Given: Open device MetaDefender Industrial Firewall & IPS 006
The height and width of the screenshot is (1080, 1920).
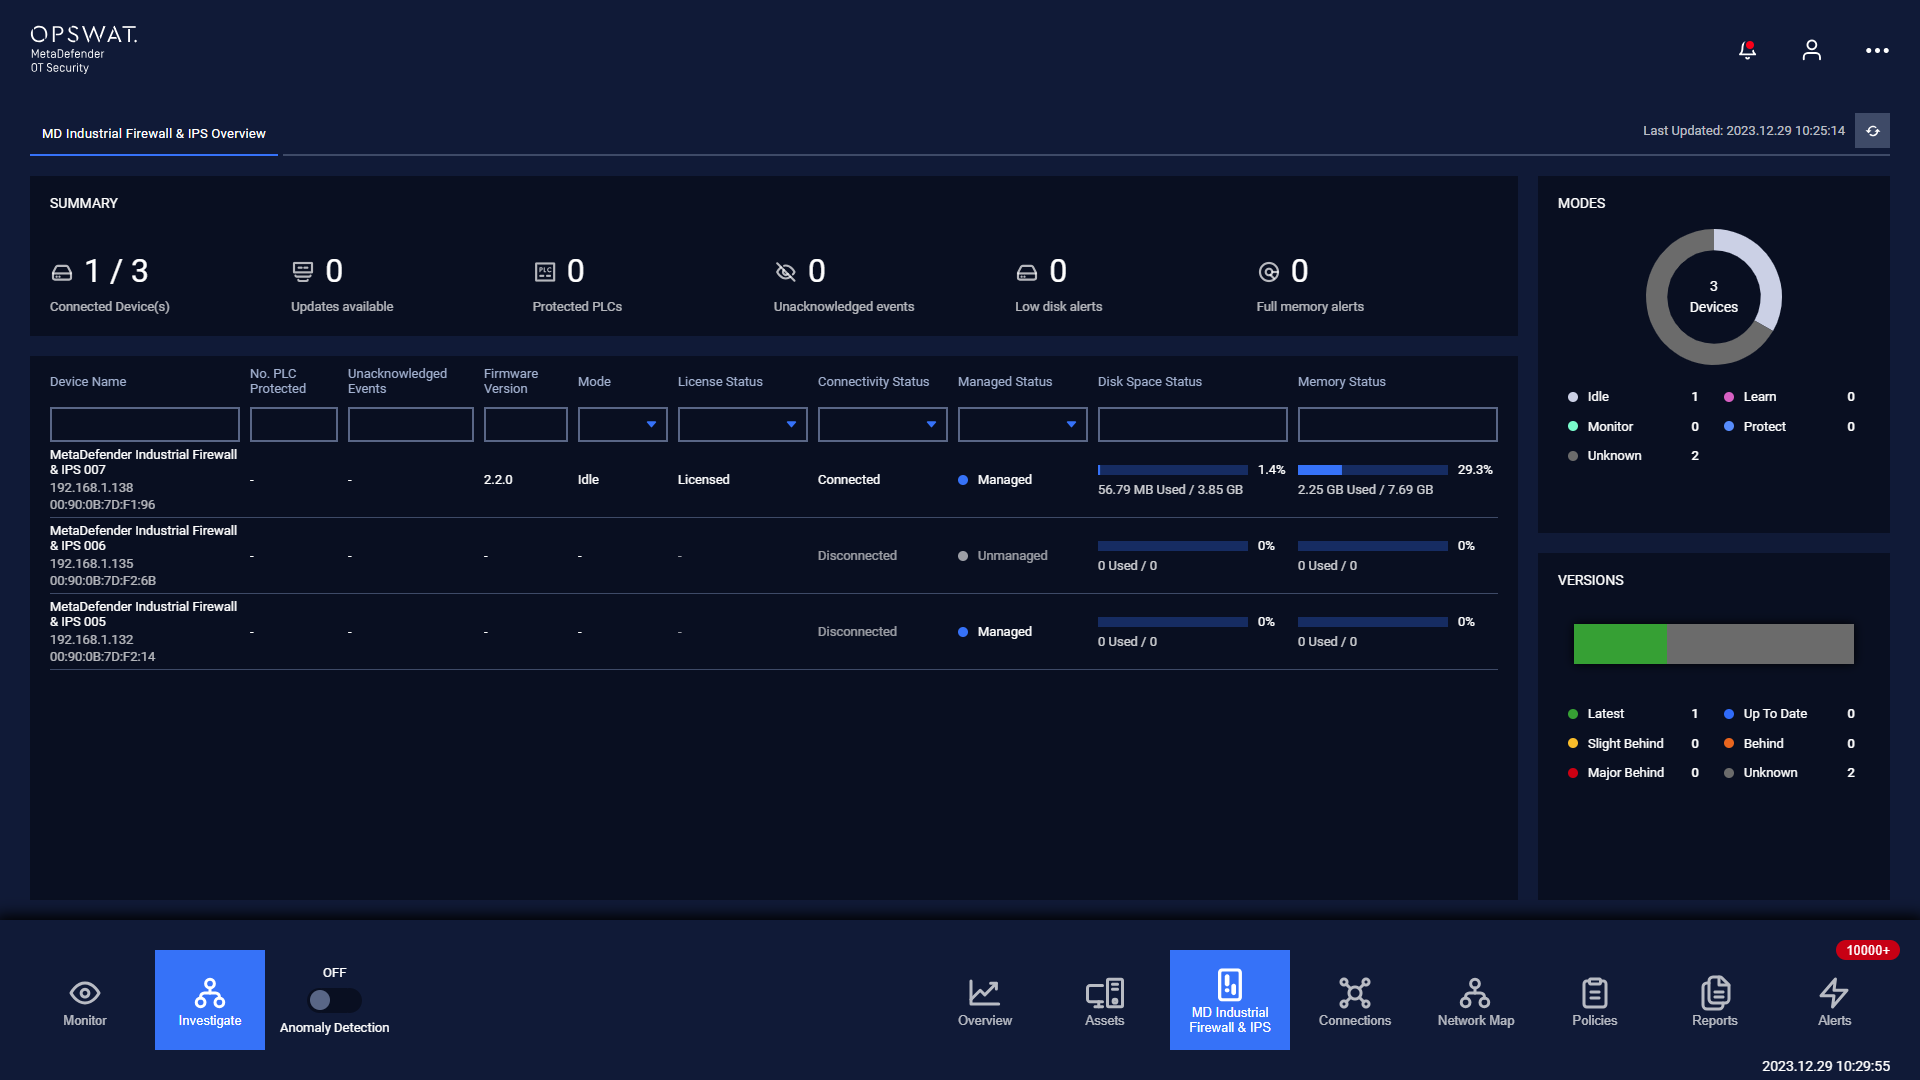Looking at the screenshot, I should click(144, 538).
